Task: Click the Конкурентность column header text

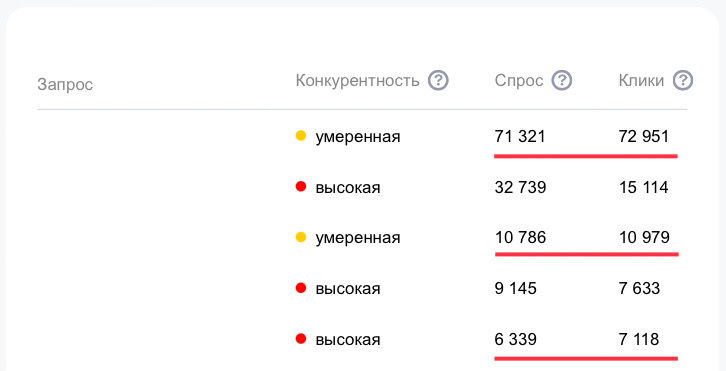Action: click(x=357, y=81)
